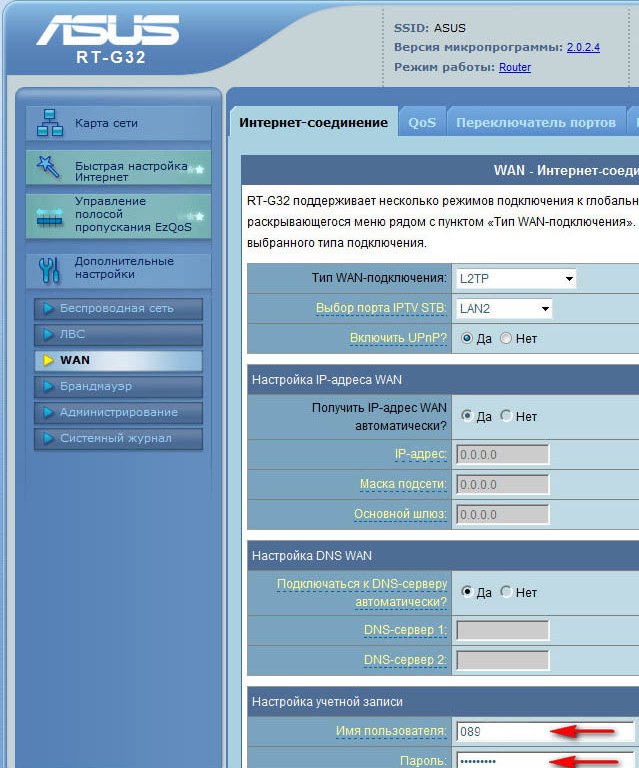Viewport: 639px width, 768px height.
Task: Open the IPTV STB port dropdown showing LAN2
Action: pyautogui.click(x=504, y=309)
